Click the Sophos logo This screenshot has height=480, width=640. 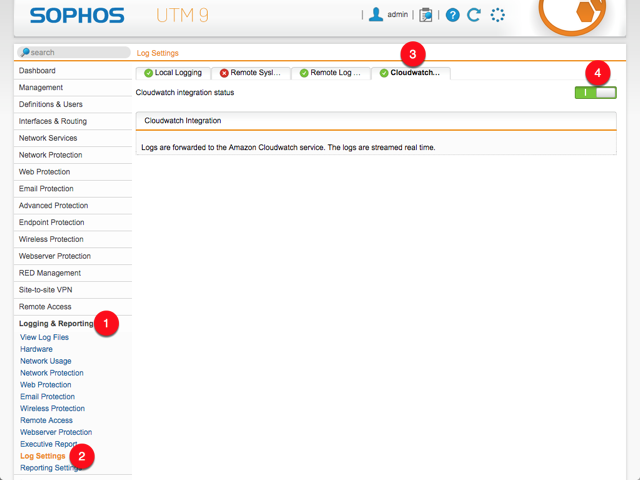77,16
